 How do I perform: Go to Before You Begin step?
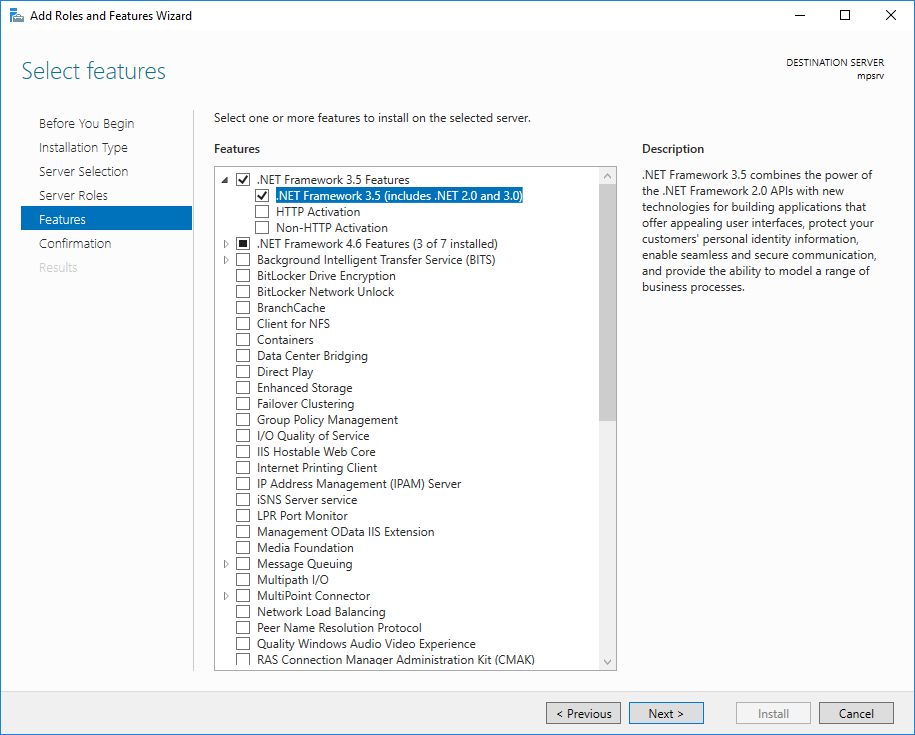[86, 124]
